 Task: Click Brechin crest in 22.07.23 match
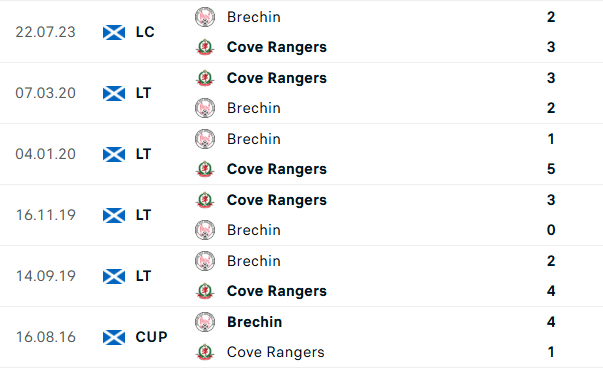[205, 17]
